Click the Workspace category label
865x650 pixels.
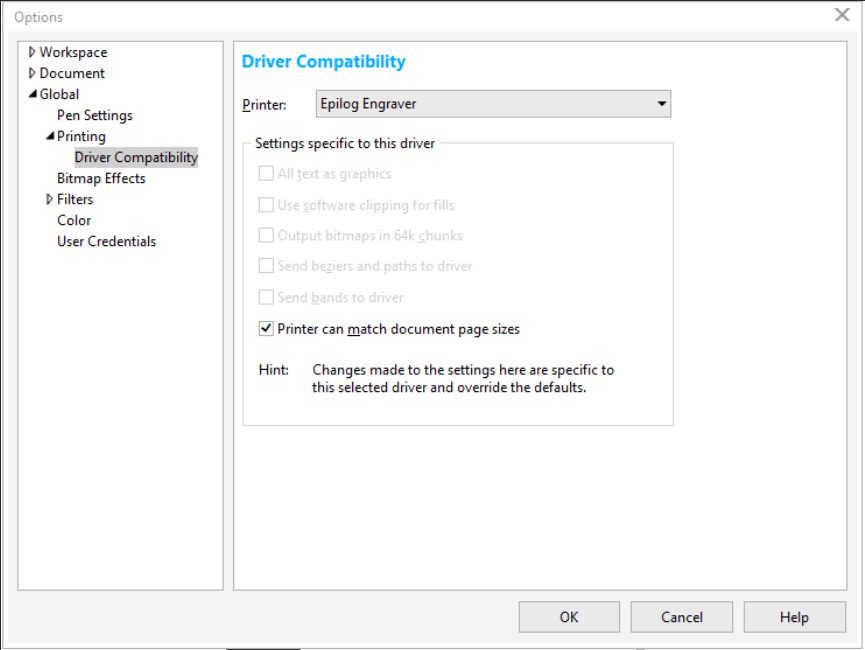coord(73,52)
